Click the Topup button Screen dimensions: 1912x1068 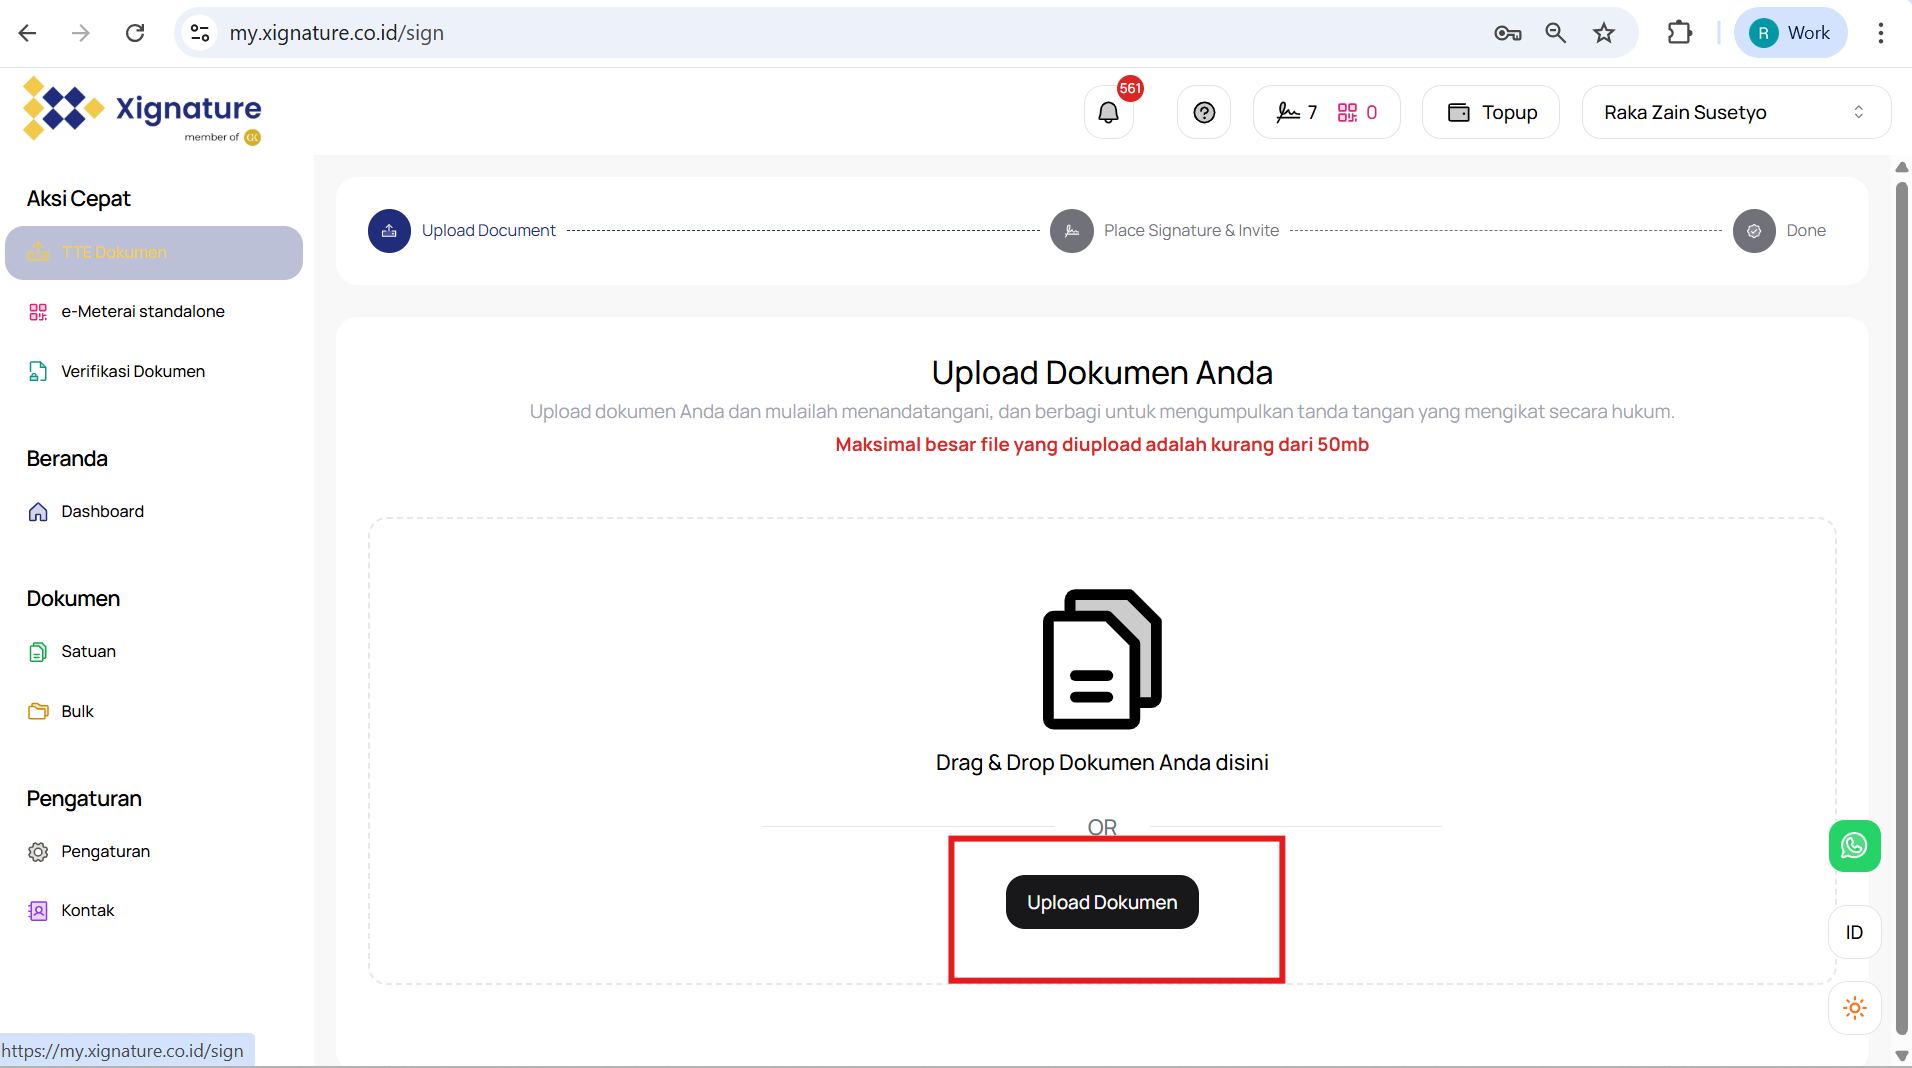click(1491, 113)
